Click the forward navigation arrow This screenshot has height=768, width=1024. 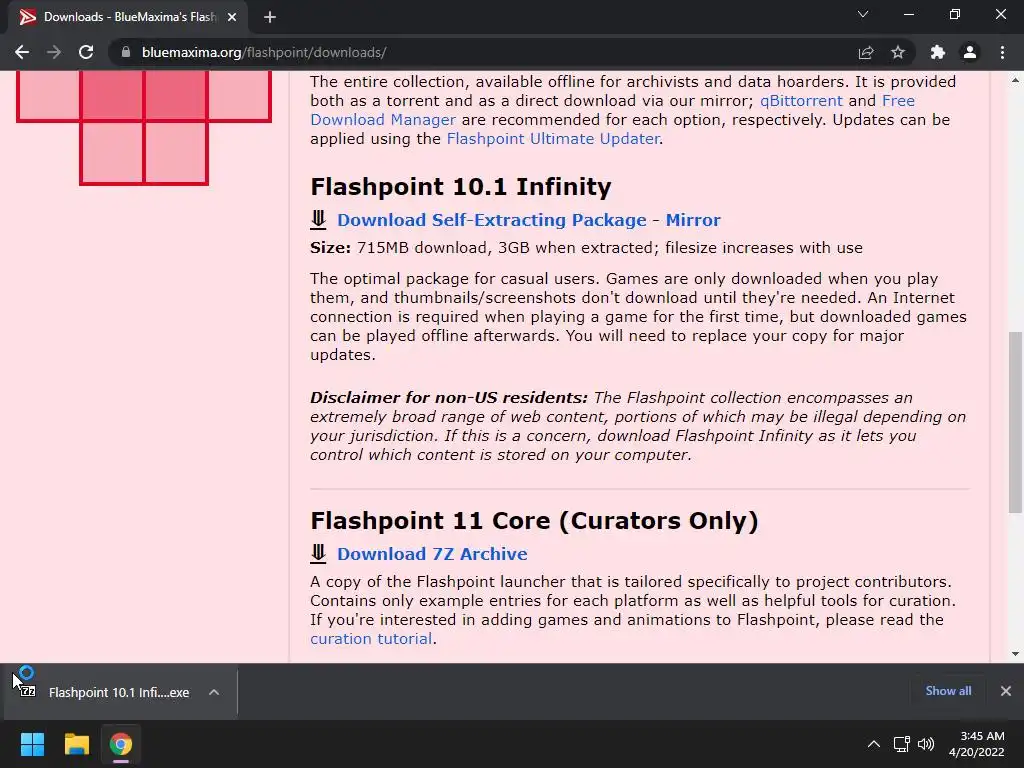pos(54,52)
